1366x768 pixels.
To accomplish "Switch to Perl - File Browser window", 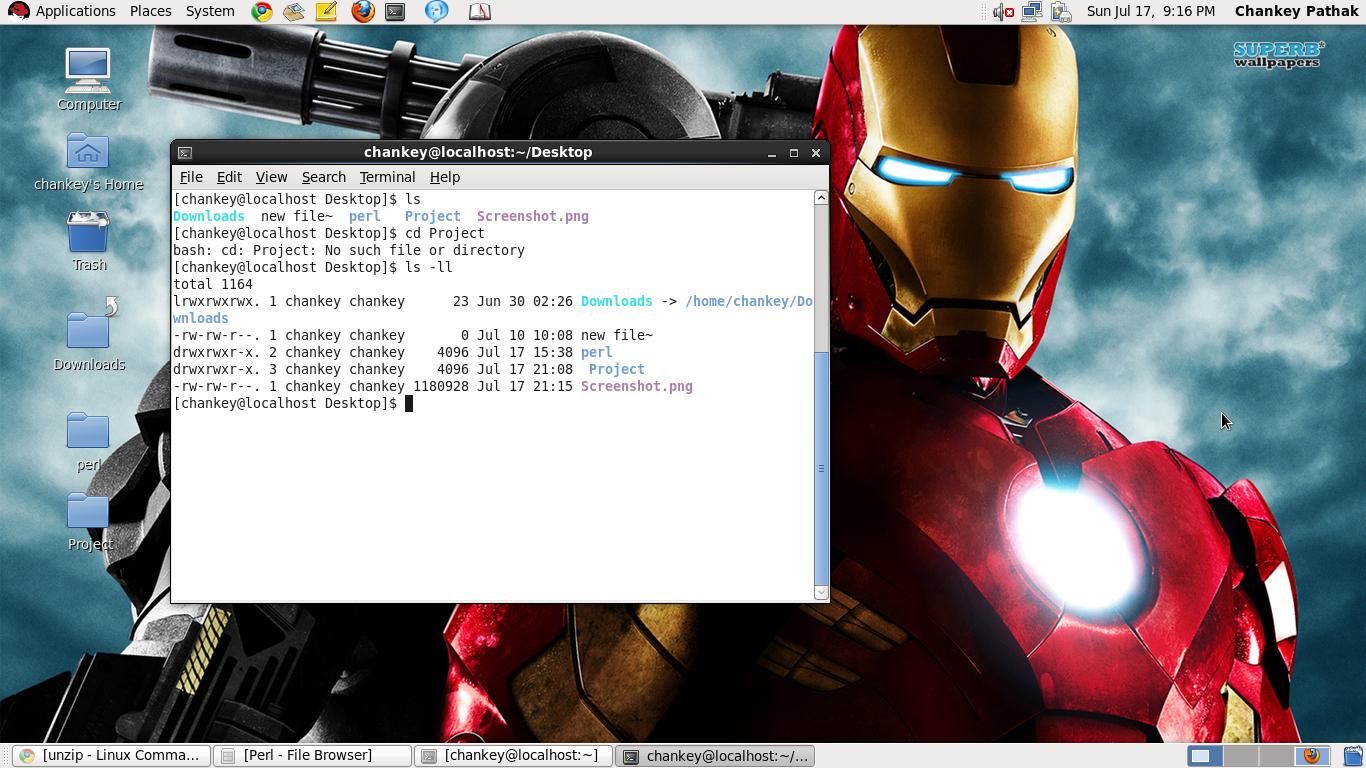I will (x=313, y=756).
